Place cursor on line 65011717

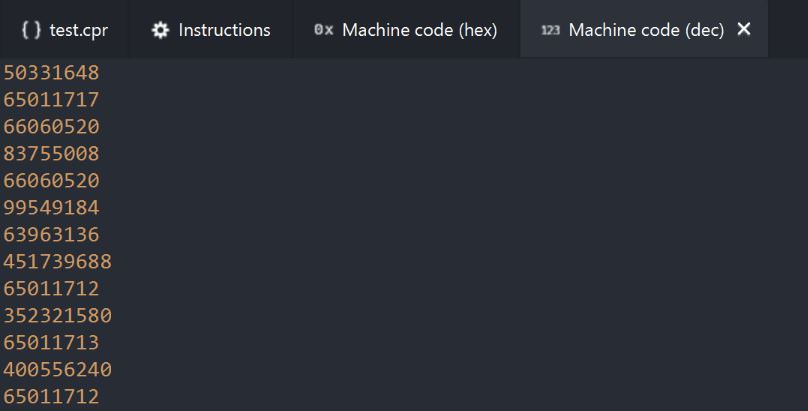(51, 99)
